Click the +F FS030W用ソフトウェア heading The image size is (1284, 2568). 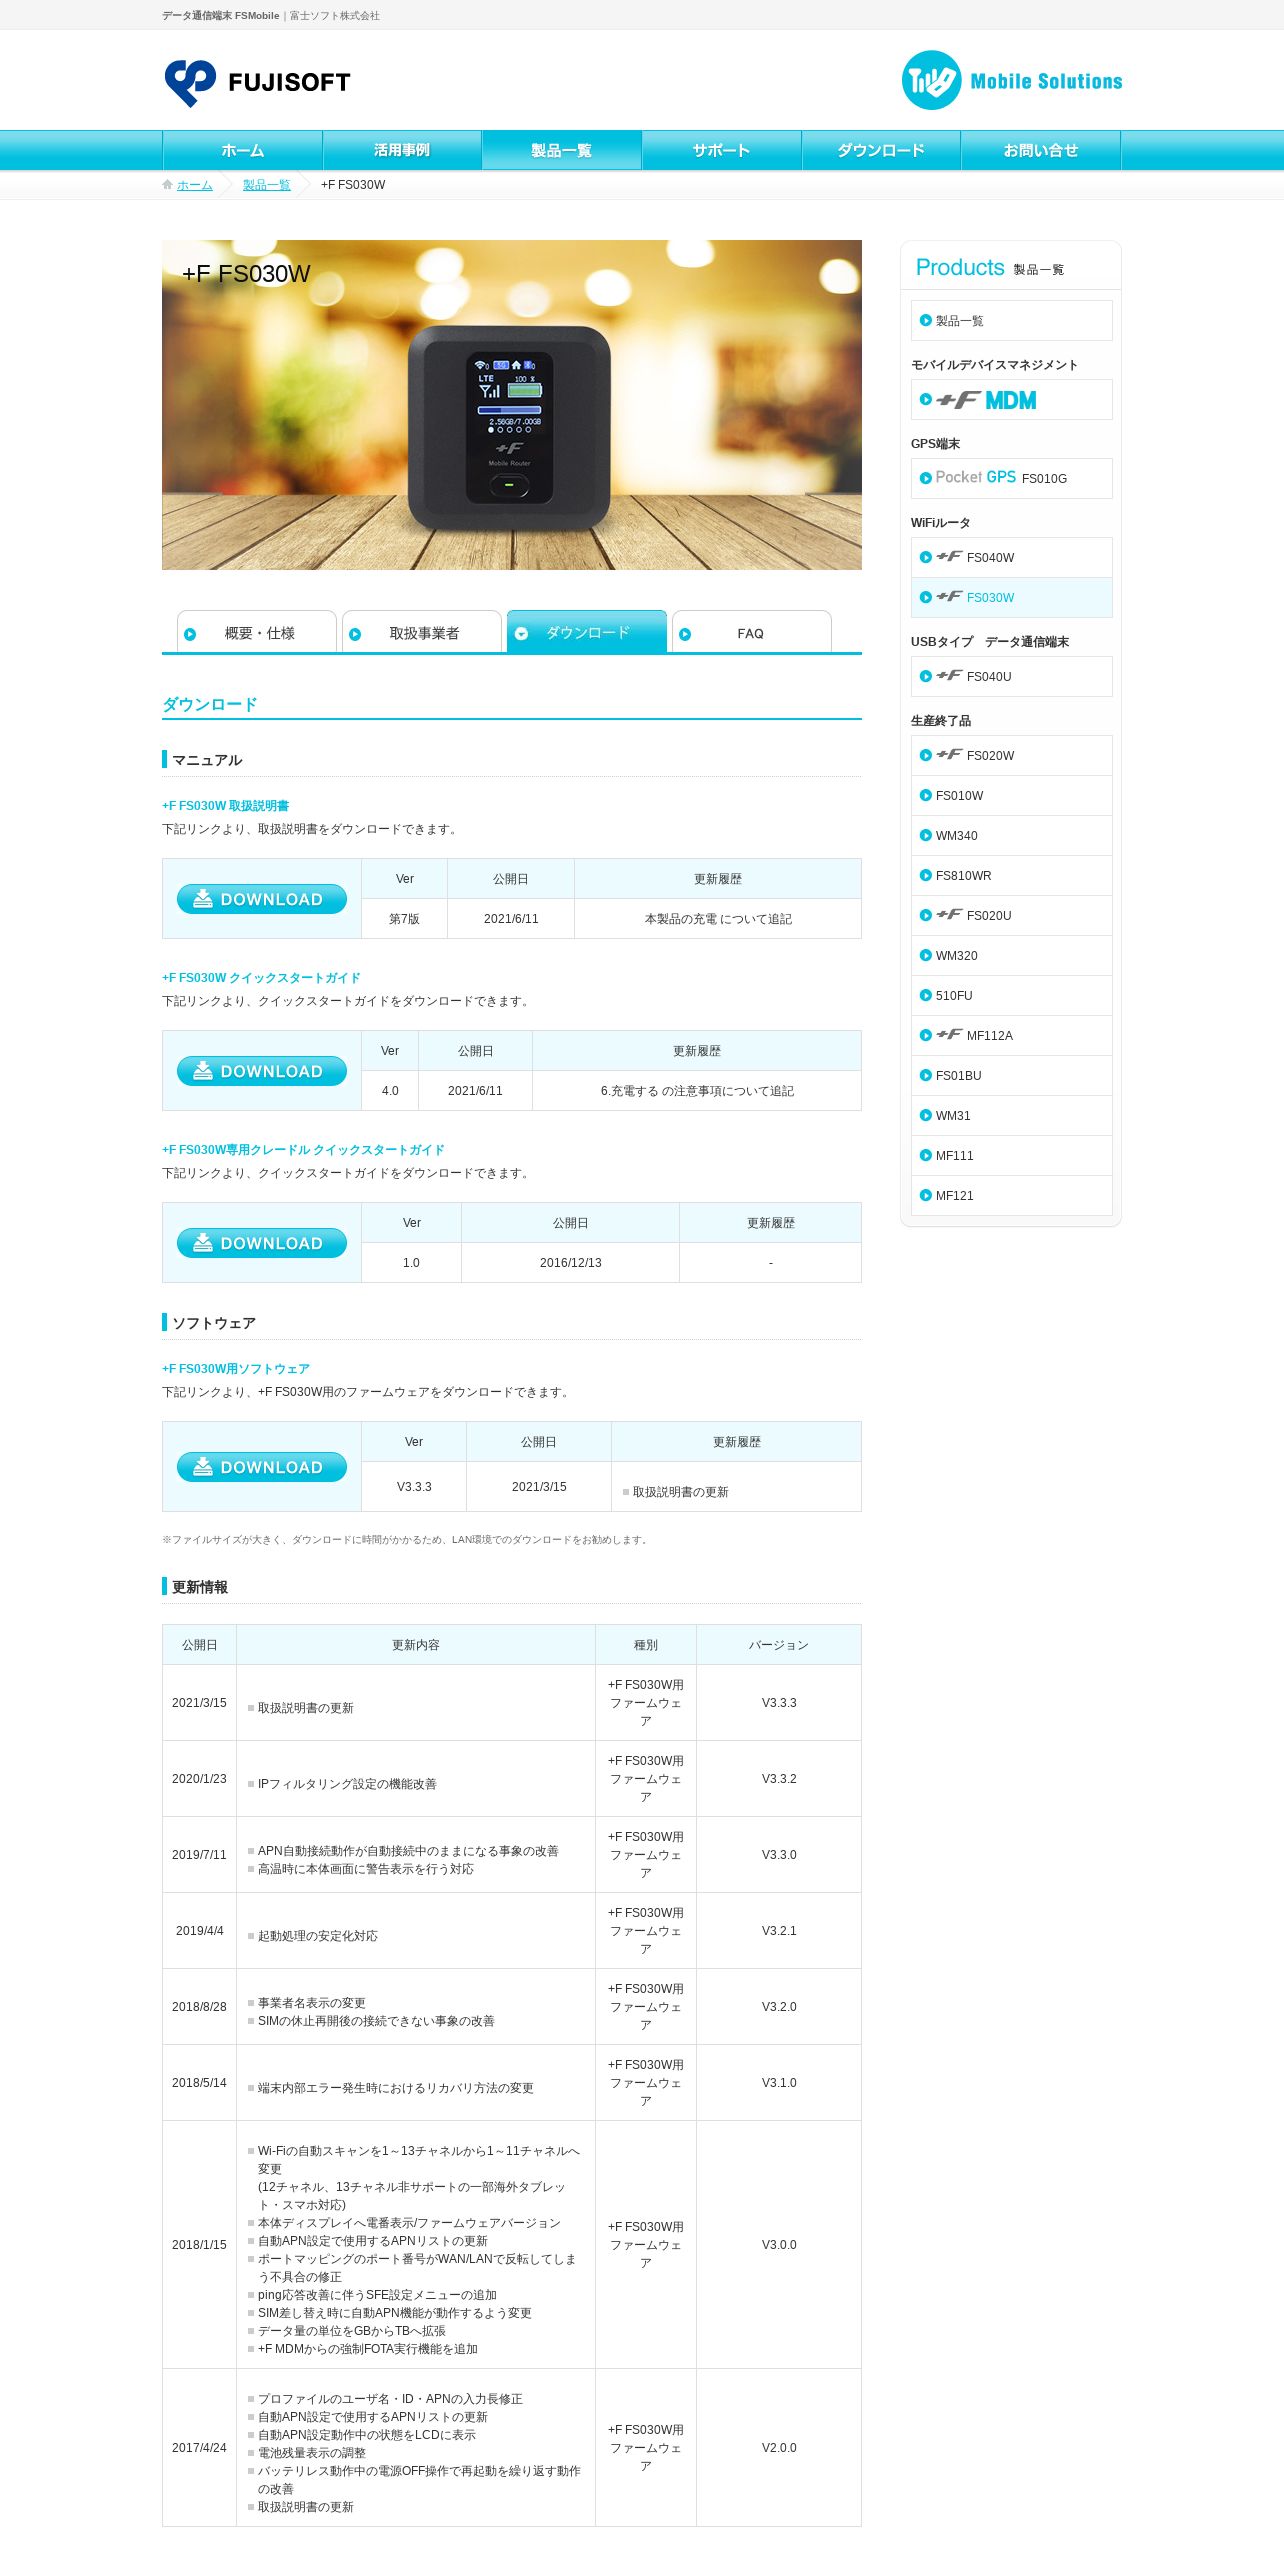236,1369
